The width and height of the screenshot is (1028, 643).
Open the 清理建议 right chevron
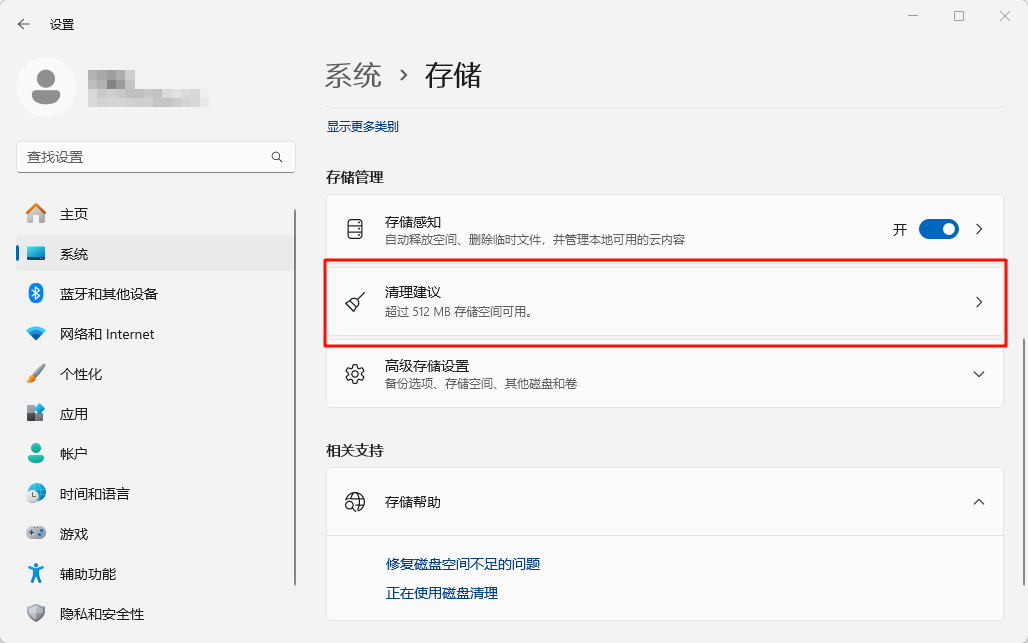979,302
